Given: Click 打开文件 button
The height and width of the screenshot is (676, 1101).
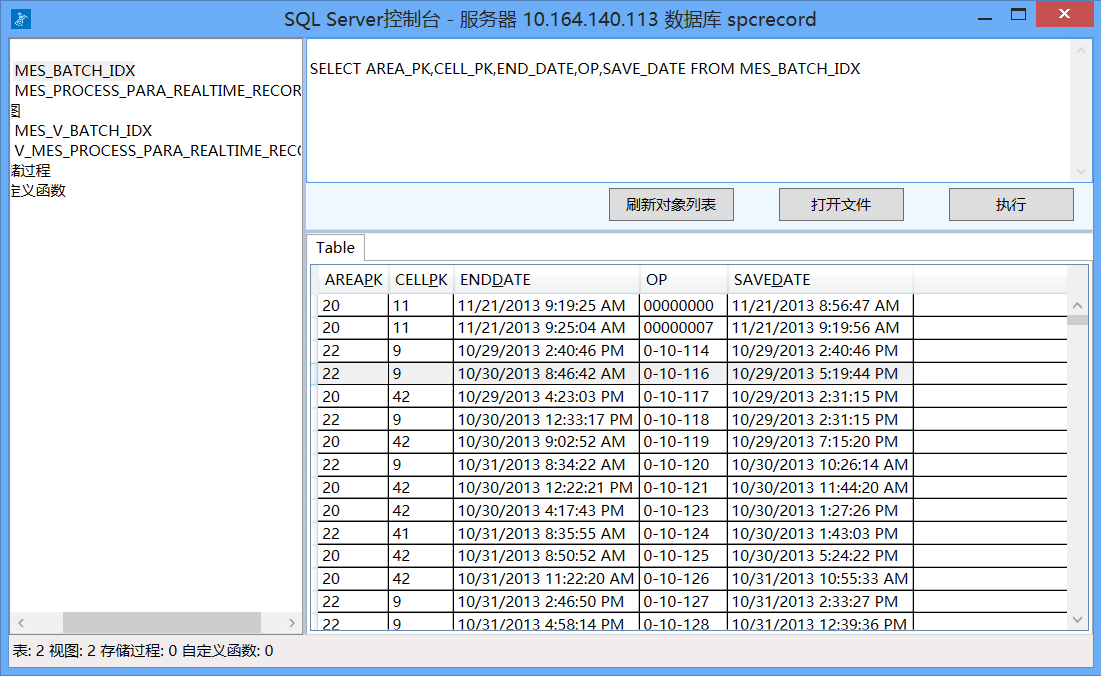Looking at the screenshot, I should coord(841,204).
